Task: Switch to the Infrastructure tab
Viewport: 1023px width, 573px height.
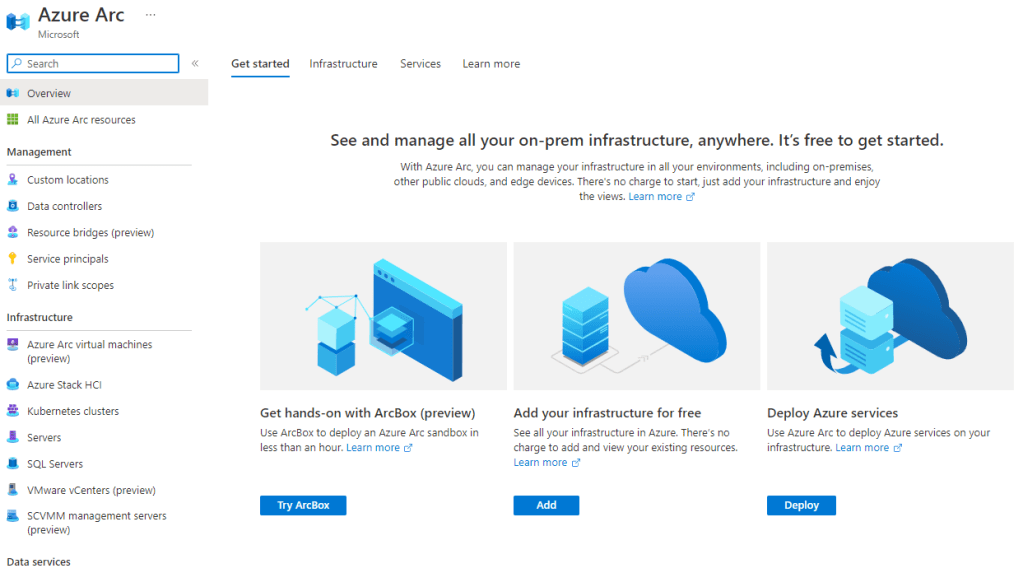Action: pyautogui.click(x=343, y=64)
